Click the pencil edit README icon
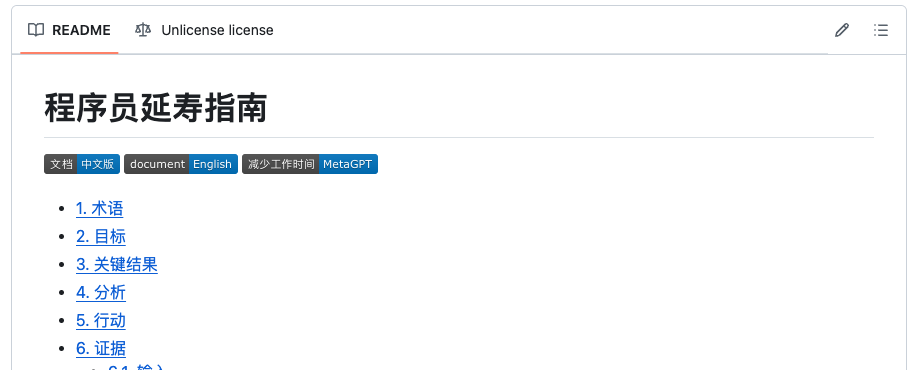Screen dimensions: 909x370 coord(842,30)
